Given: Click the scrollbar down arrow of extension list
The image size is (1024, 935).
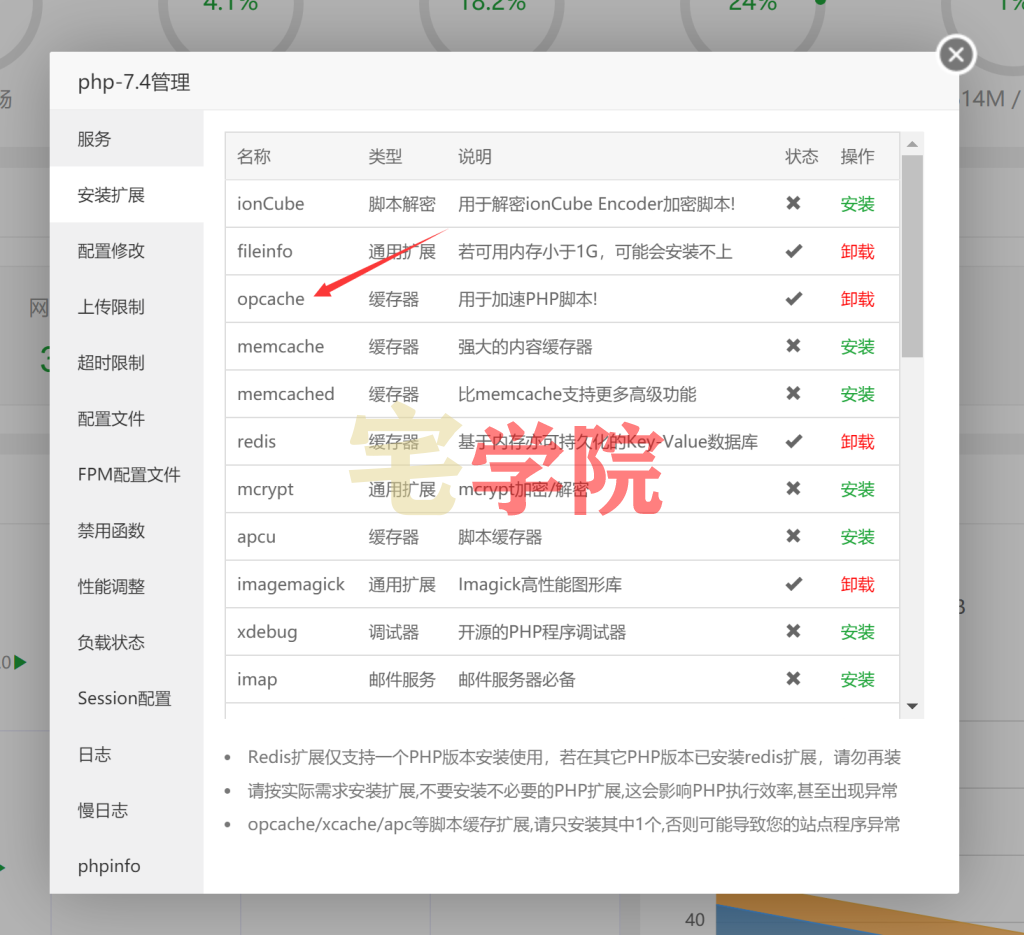Looking at the screenshot, I should (912, 706).
